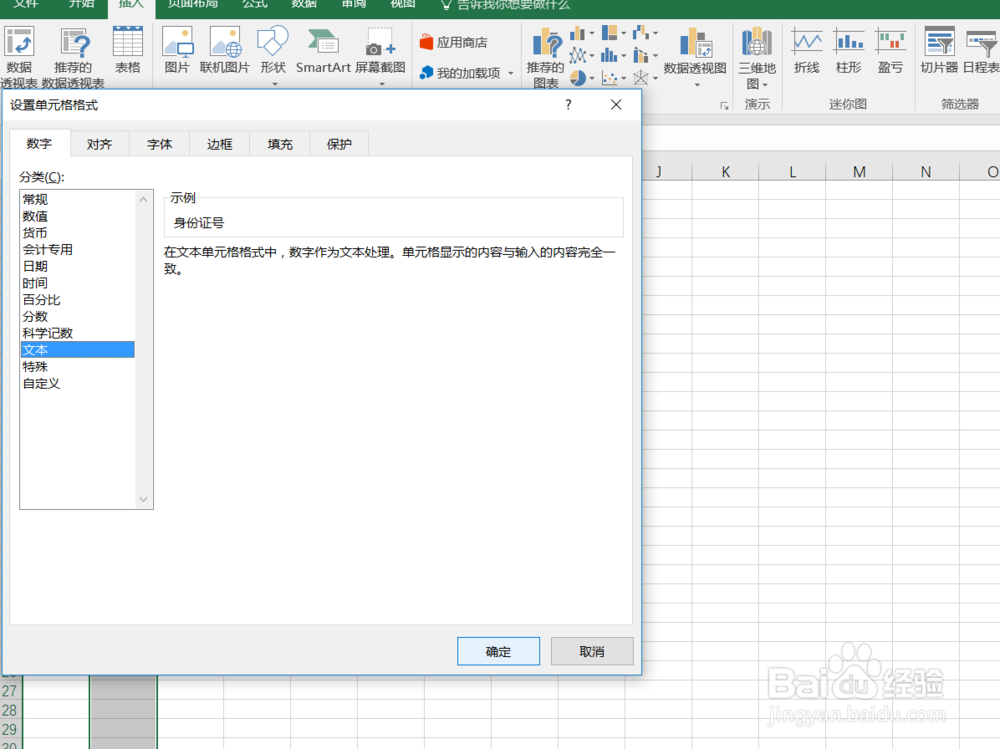Select Time category in list
The width and height of the screenshot is (1000, 749).
(x=78, y=283)
